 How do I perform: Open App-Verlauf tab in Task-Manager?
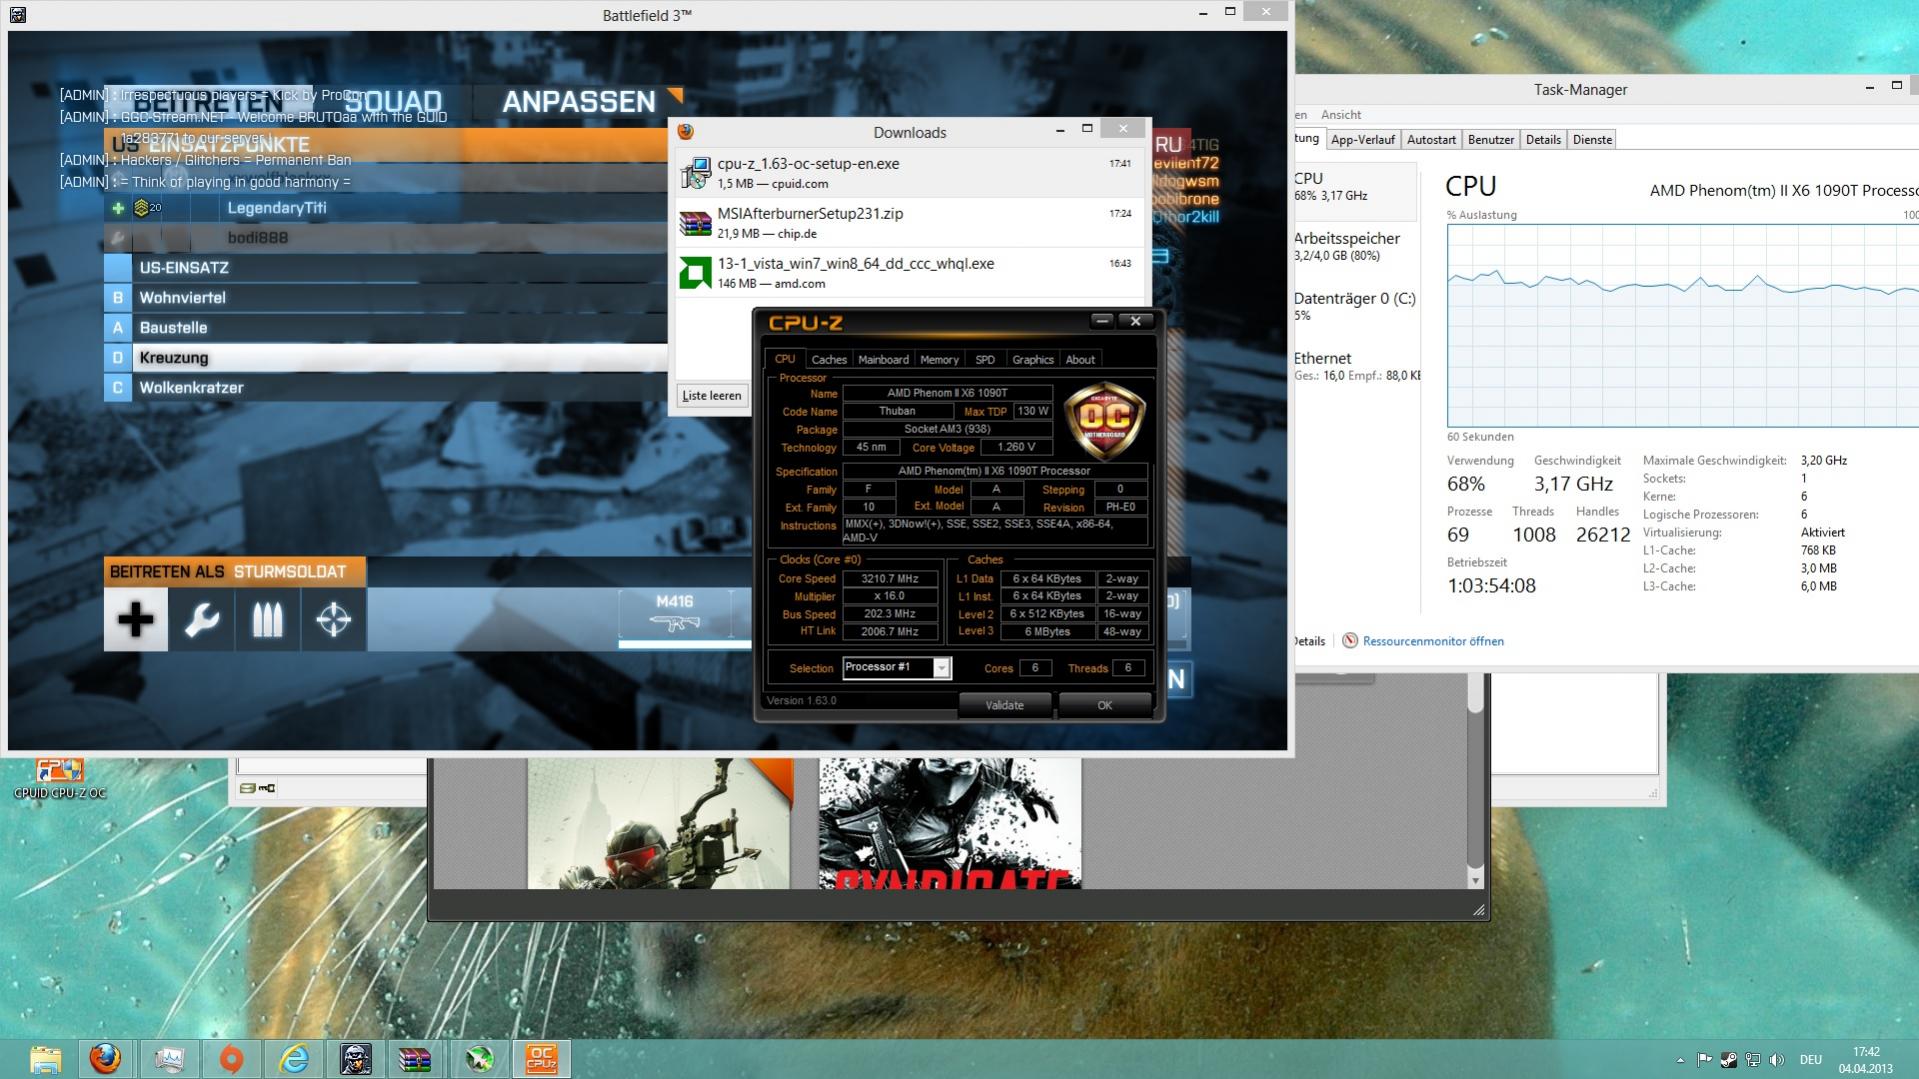point(1362,140)
